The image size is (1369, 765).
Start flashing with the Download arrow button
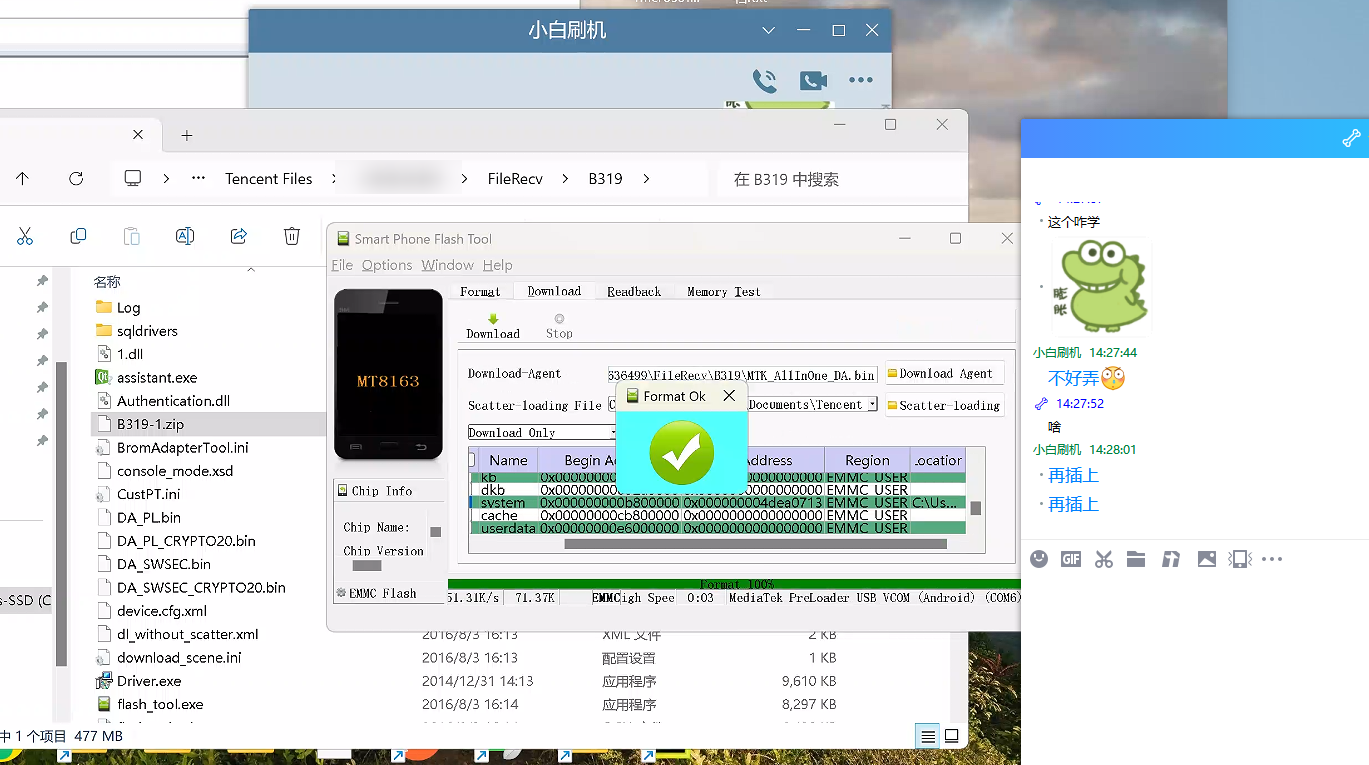[493, 326]
